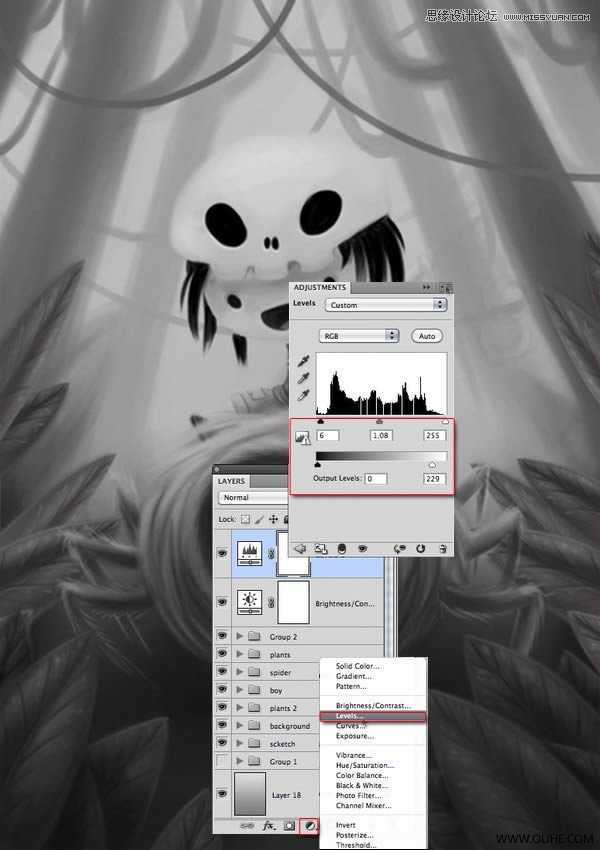
Task: Choose Levels... from the adjustment menu
Action: [373, 716]
